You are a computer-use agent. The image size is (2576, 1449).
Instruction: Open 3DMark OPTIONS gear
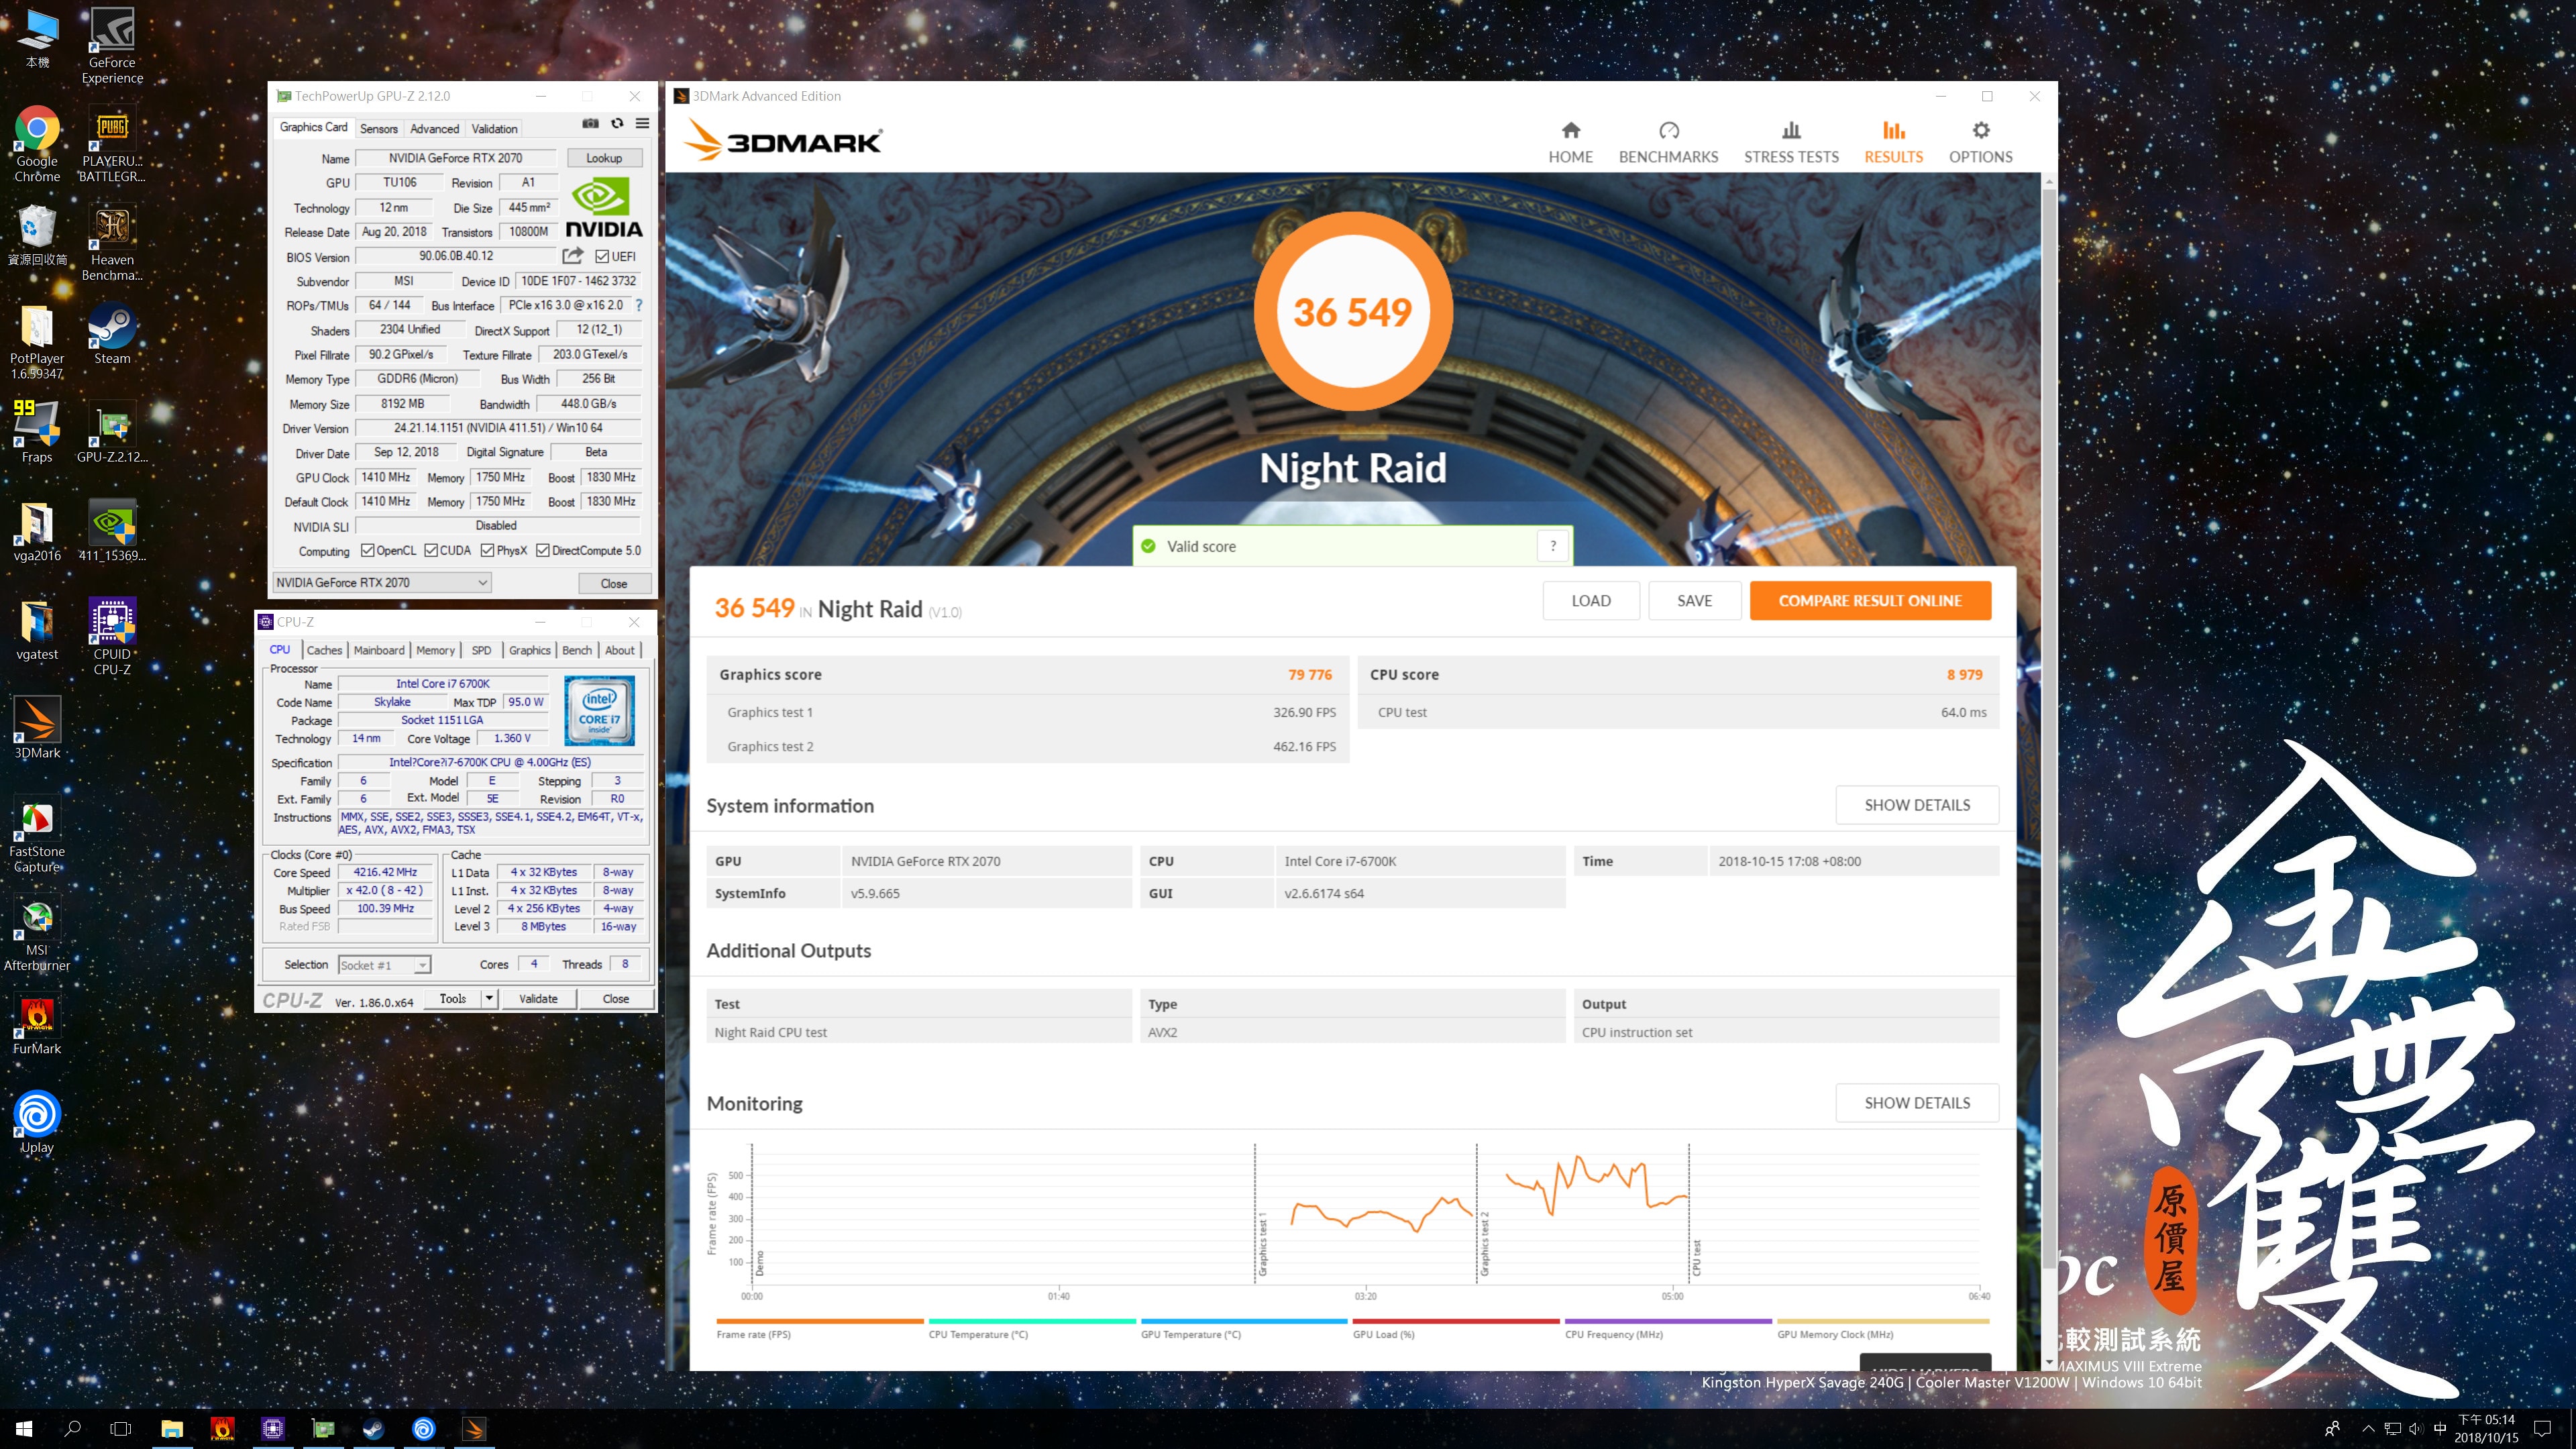[1980, 143]
